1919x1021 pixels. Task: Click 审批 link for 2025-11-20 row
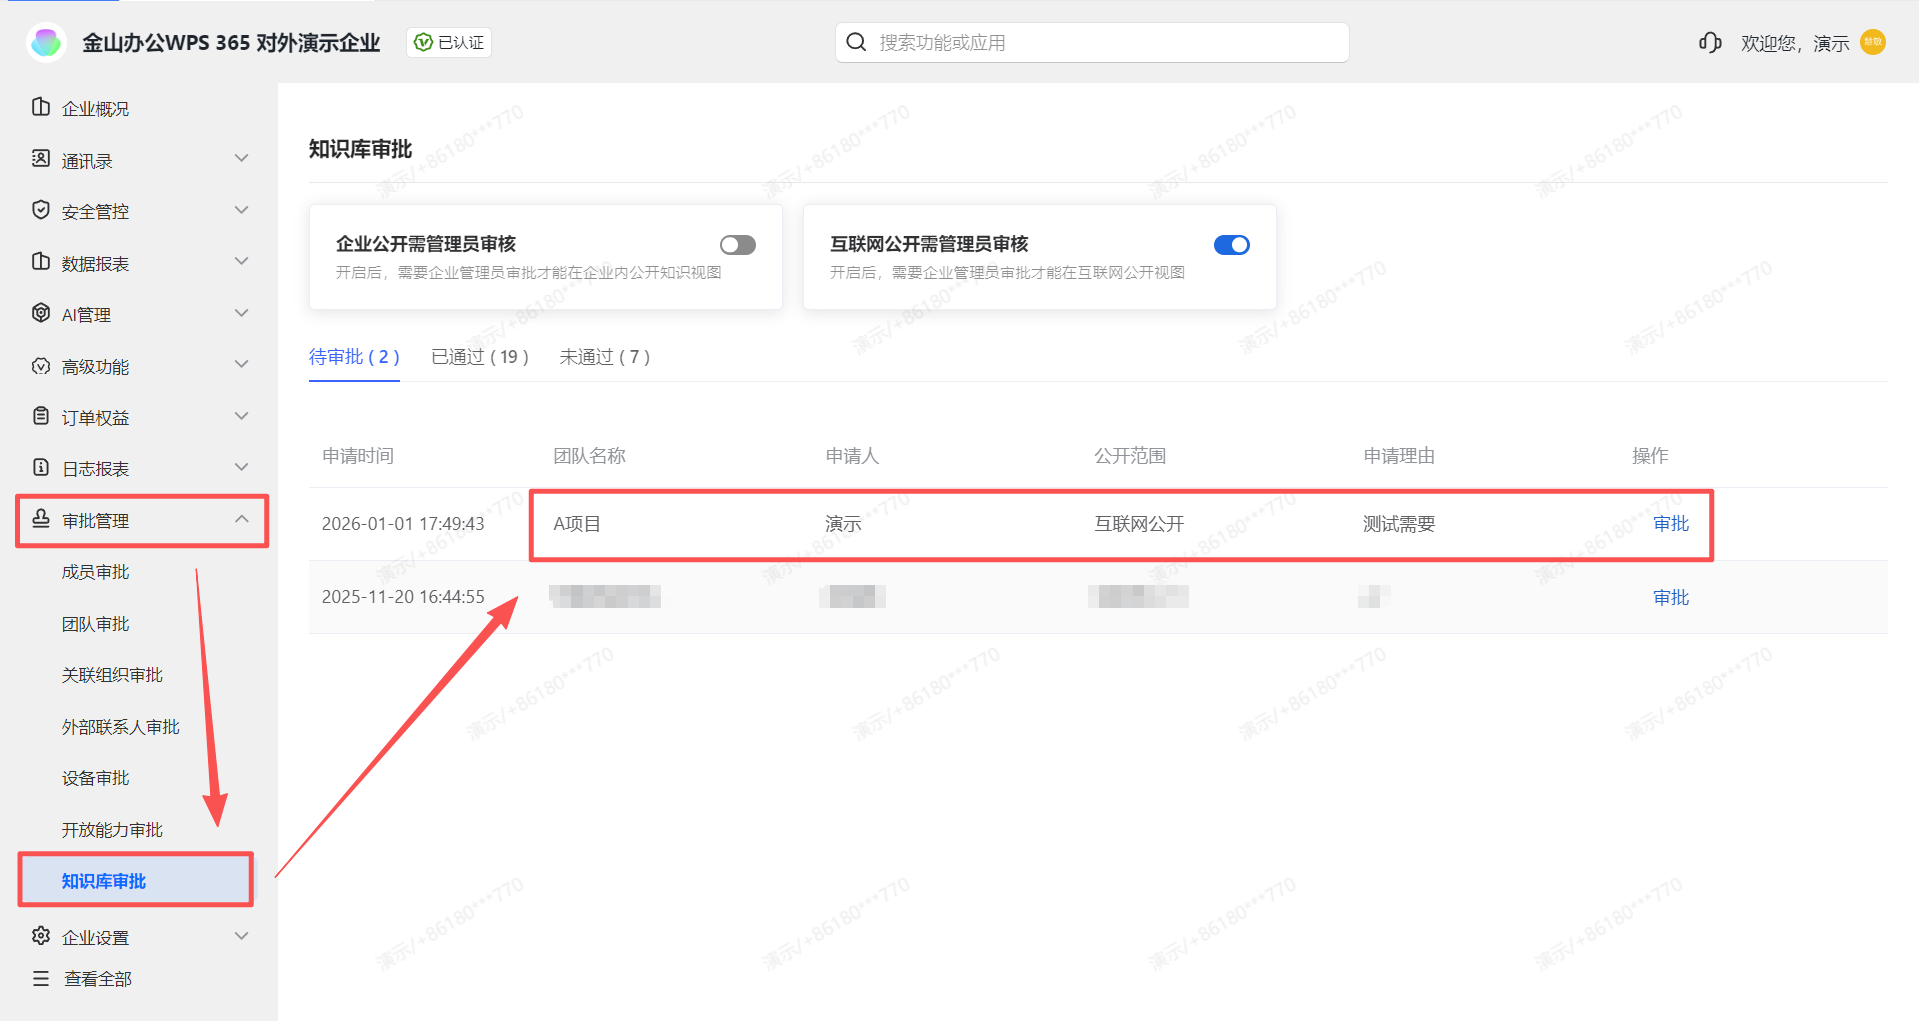[x=1671, y=598]
